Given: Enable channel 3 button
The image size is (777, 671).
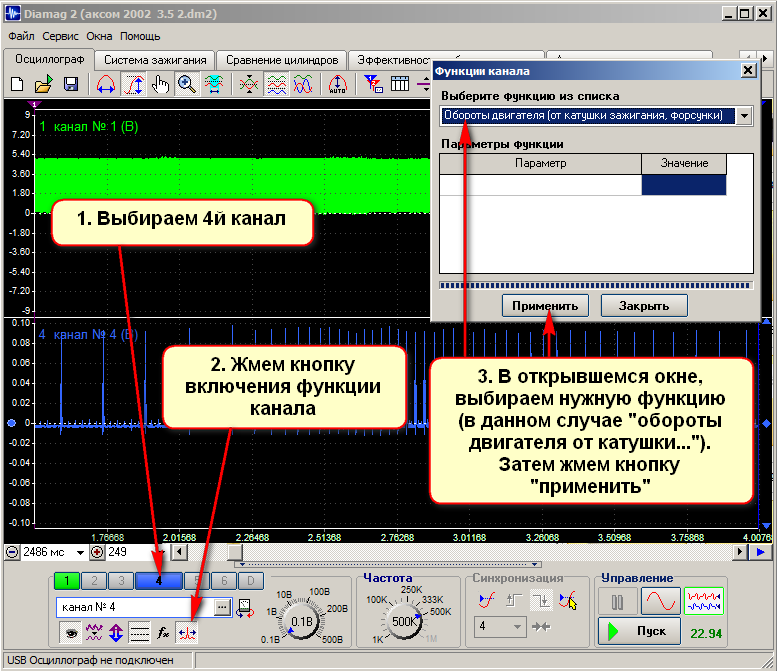Looking at the screenshot, I should (x=121, y=581).
